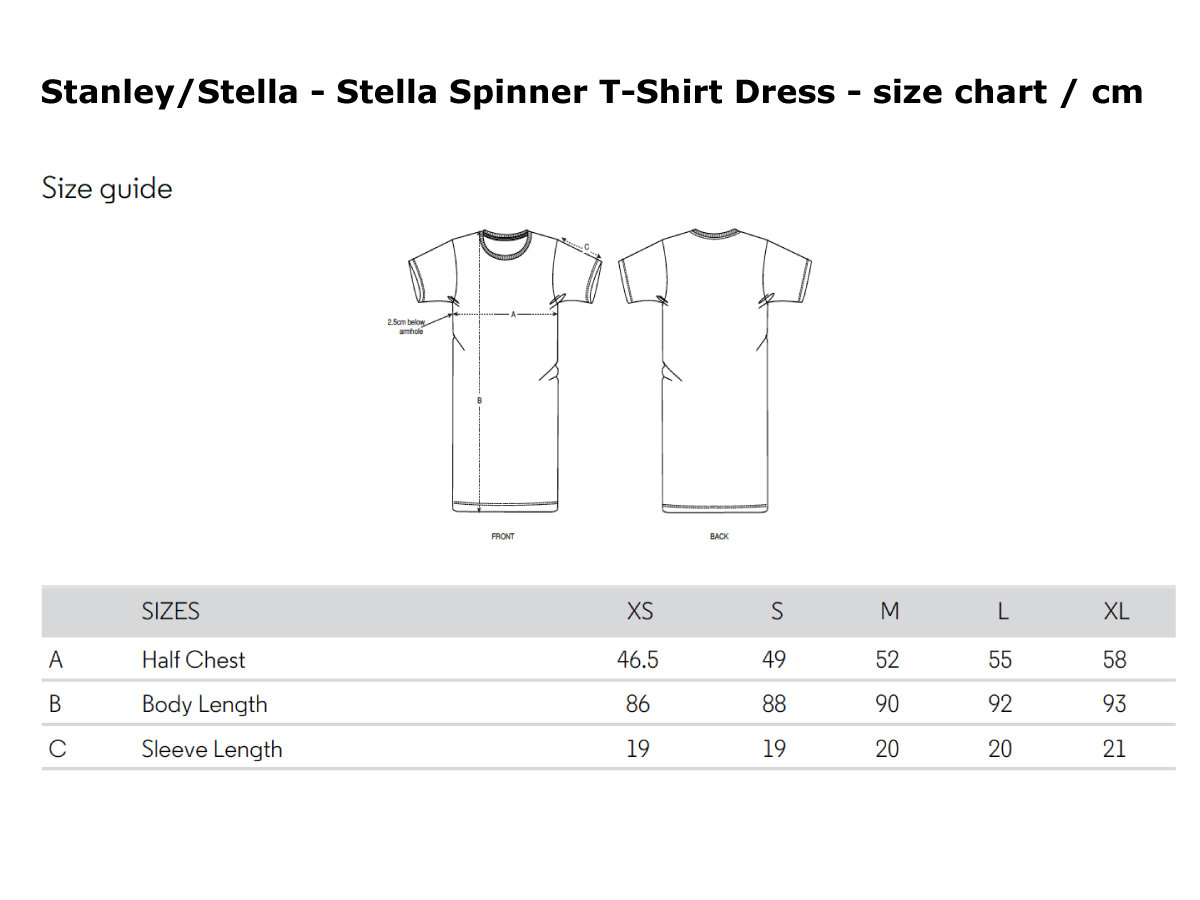Click the Body Length row label
The height and width of the screenshot is (900, 1200).
(205, 704)
